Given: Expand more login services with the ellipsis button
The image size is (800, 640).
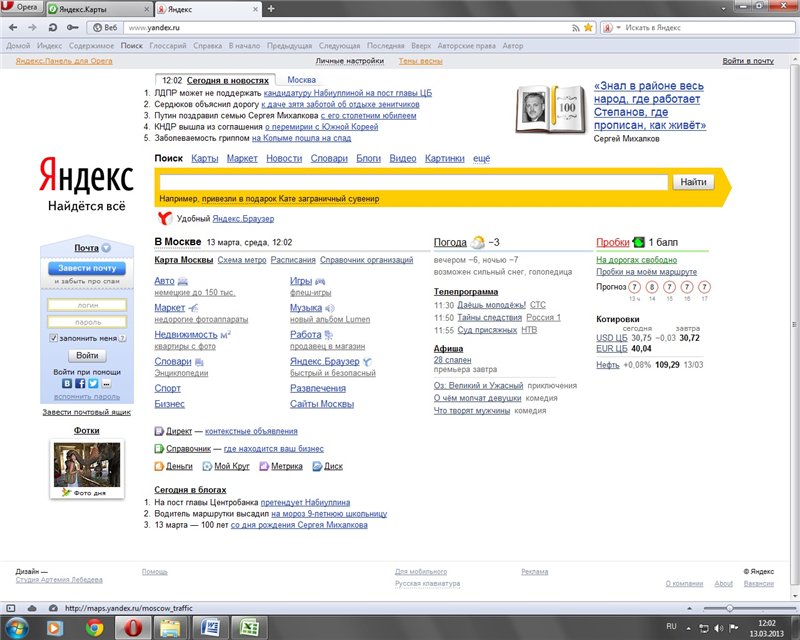Looking at the screenshot, I should click(106, 383).
